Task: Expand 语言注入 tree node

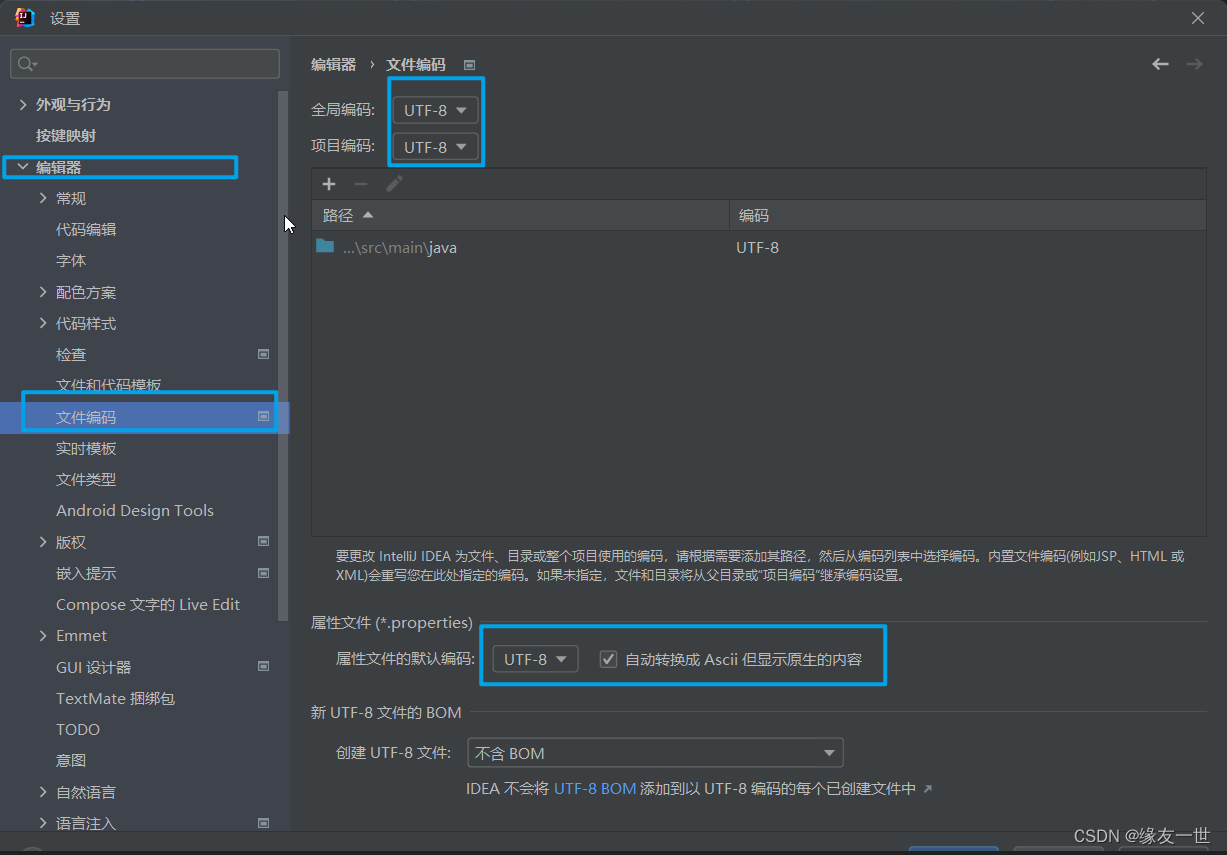Action: coord(43,823)
